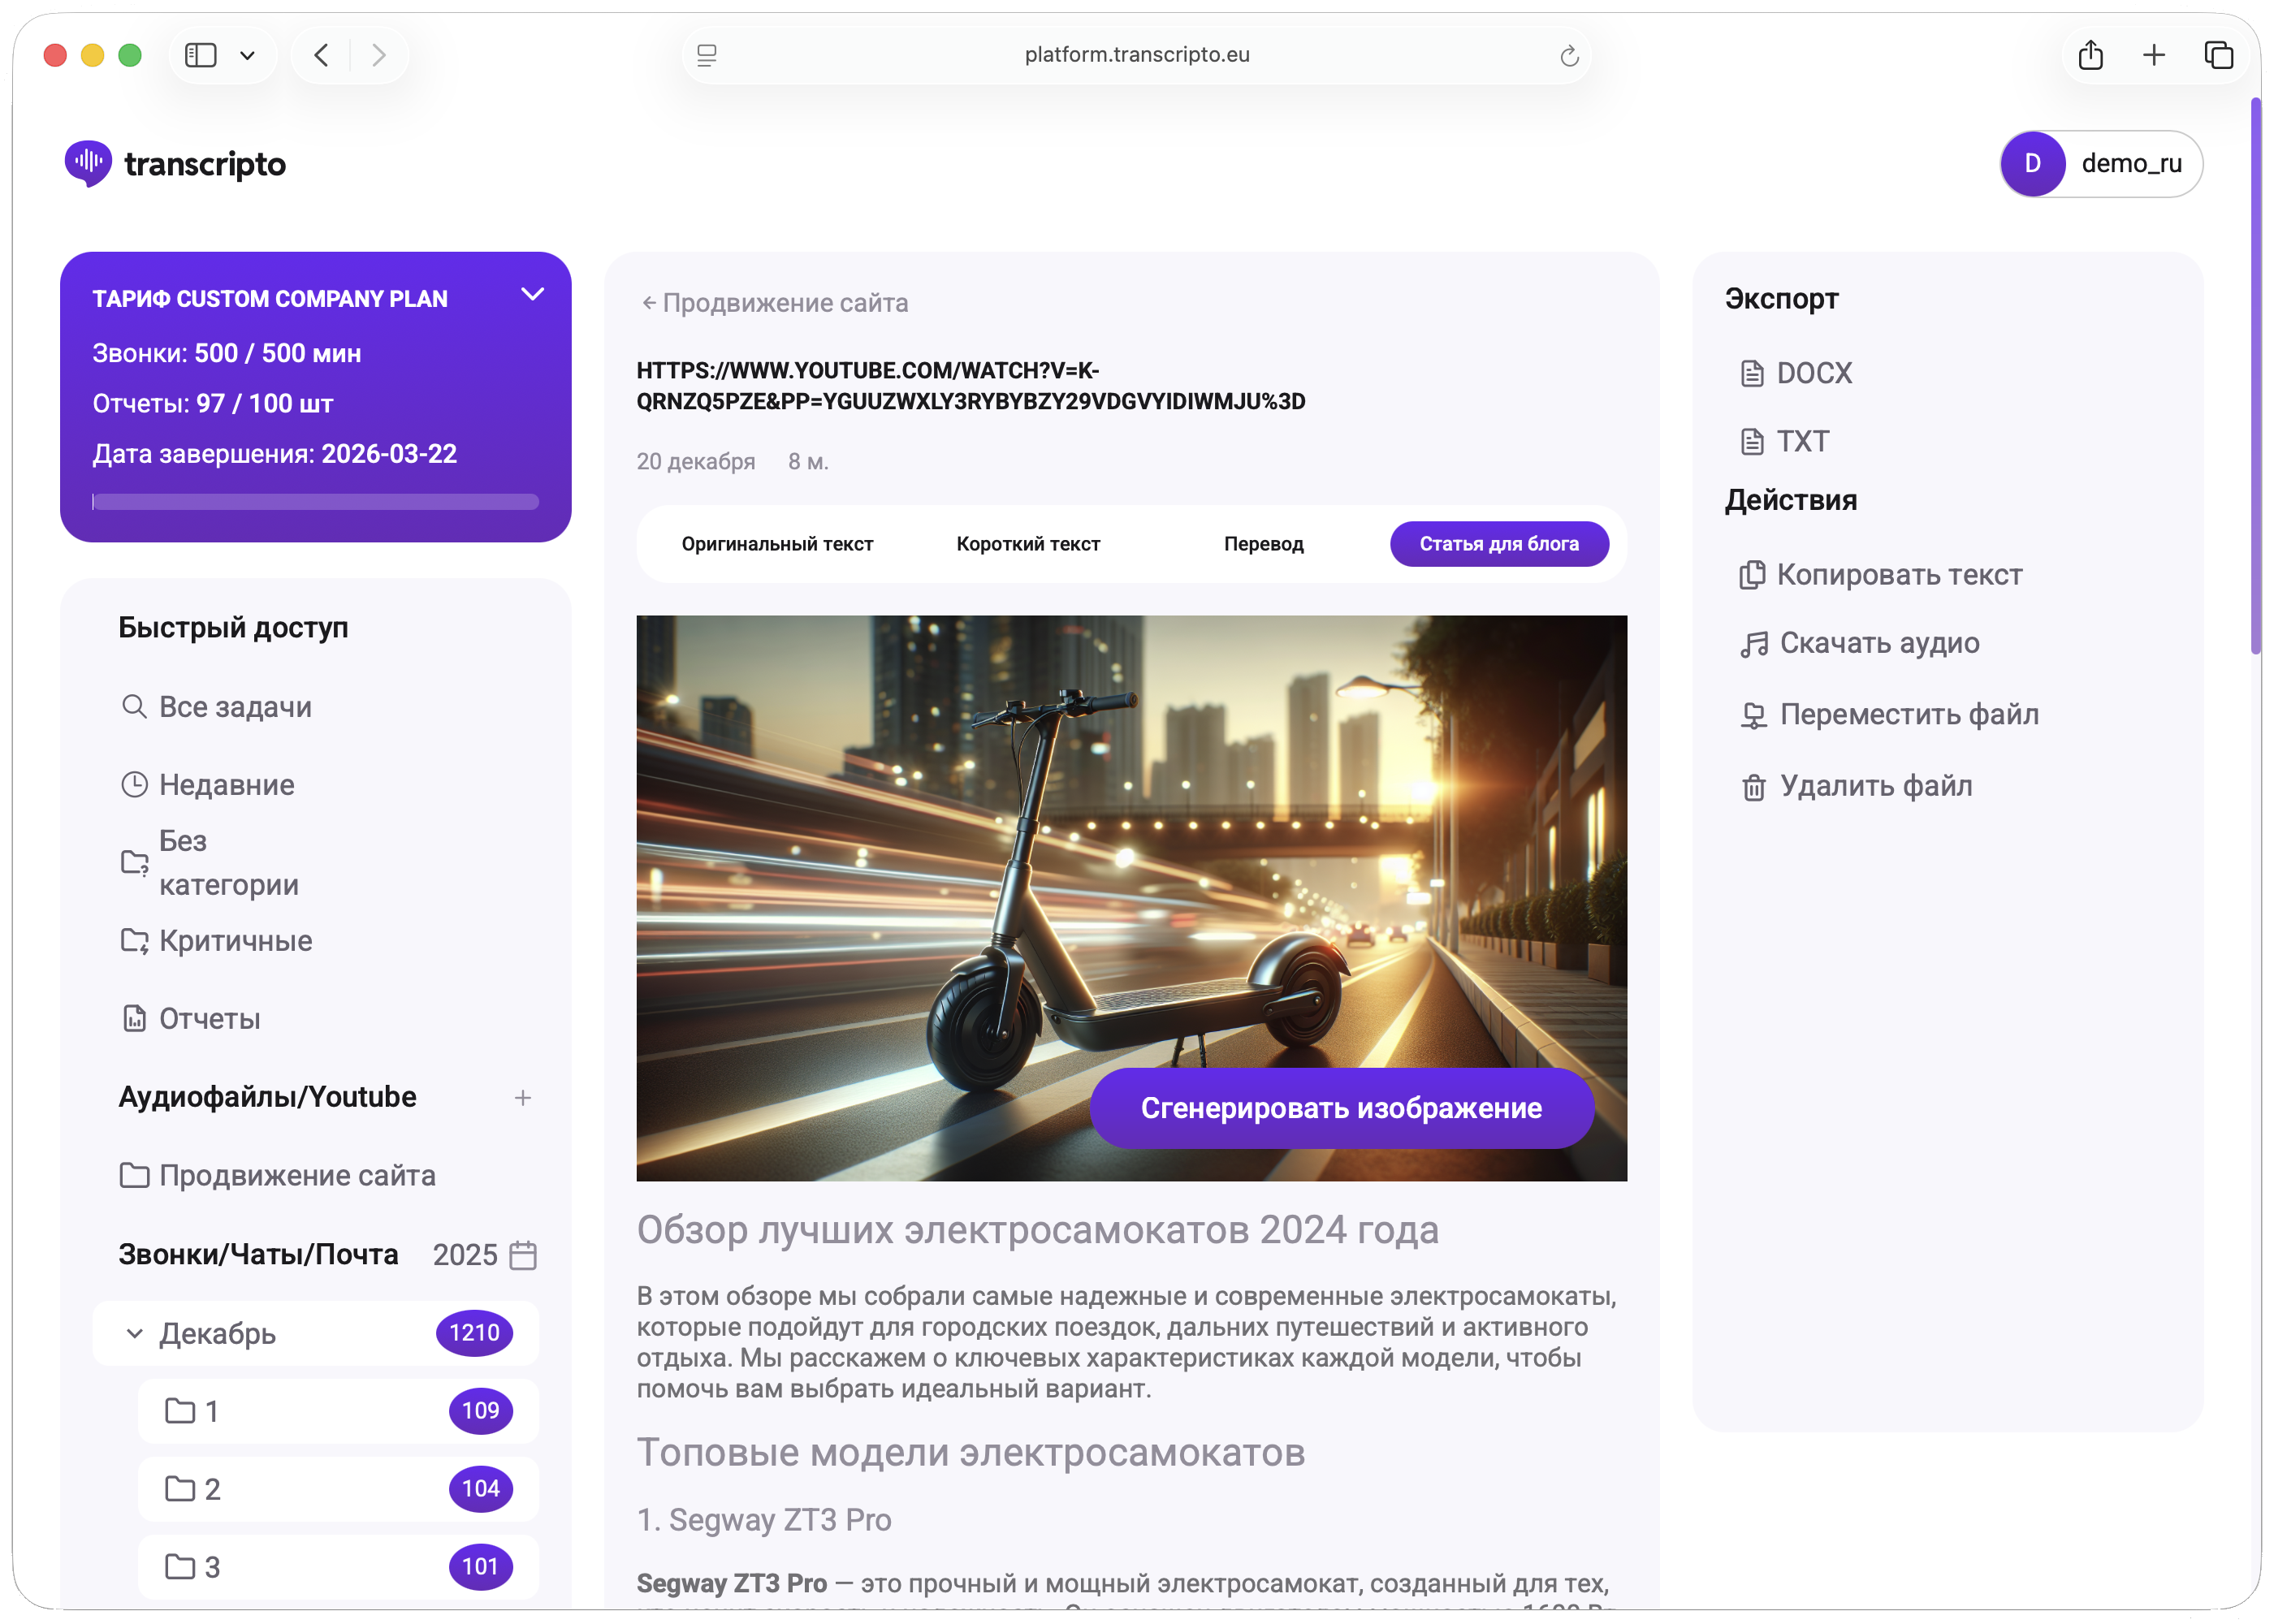The image size is (2274, 1624).
Task: Collapse the tariff plan card chevron
Action: (533, 294)
